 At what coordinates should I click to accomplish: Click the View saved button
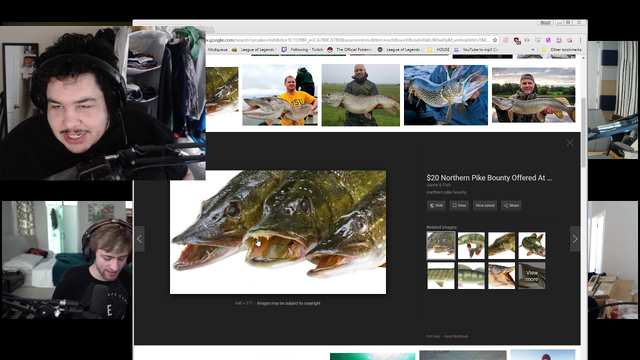tap(484, 205)
